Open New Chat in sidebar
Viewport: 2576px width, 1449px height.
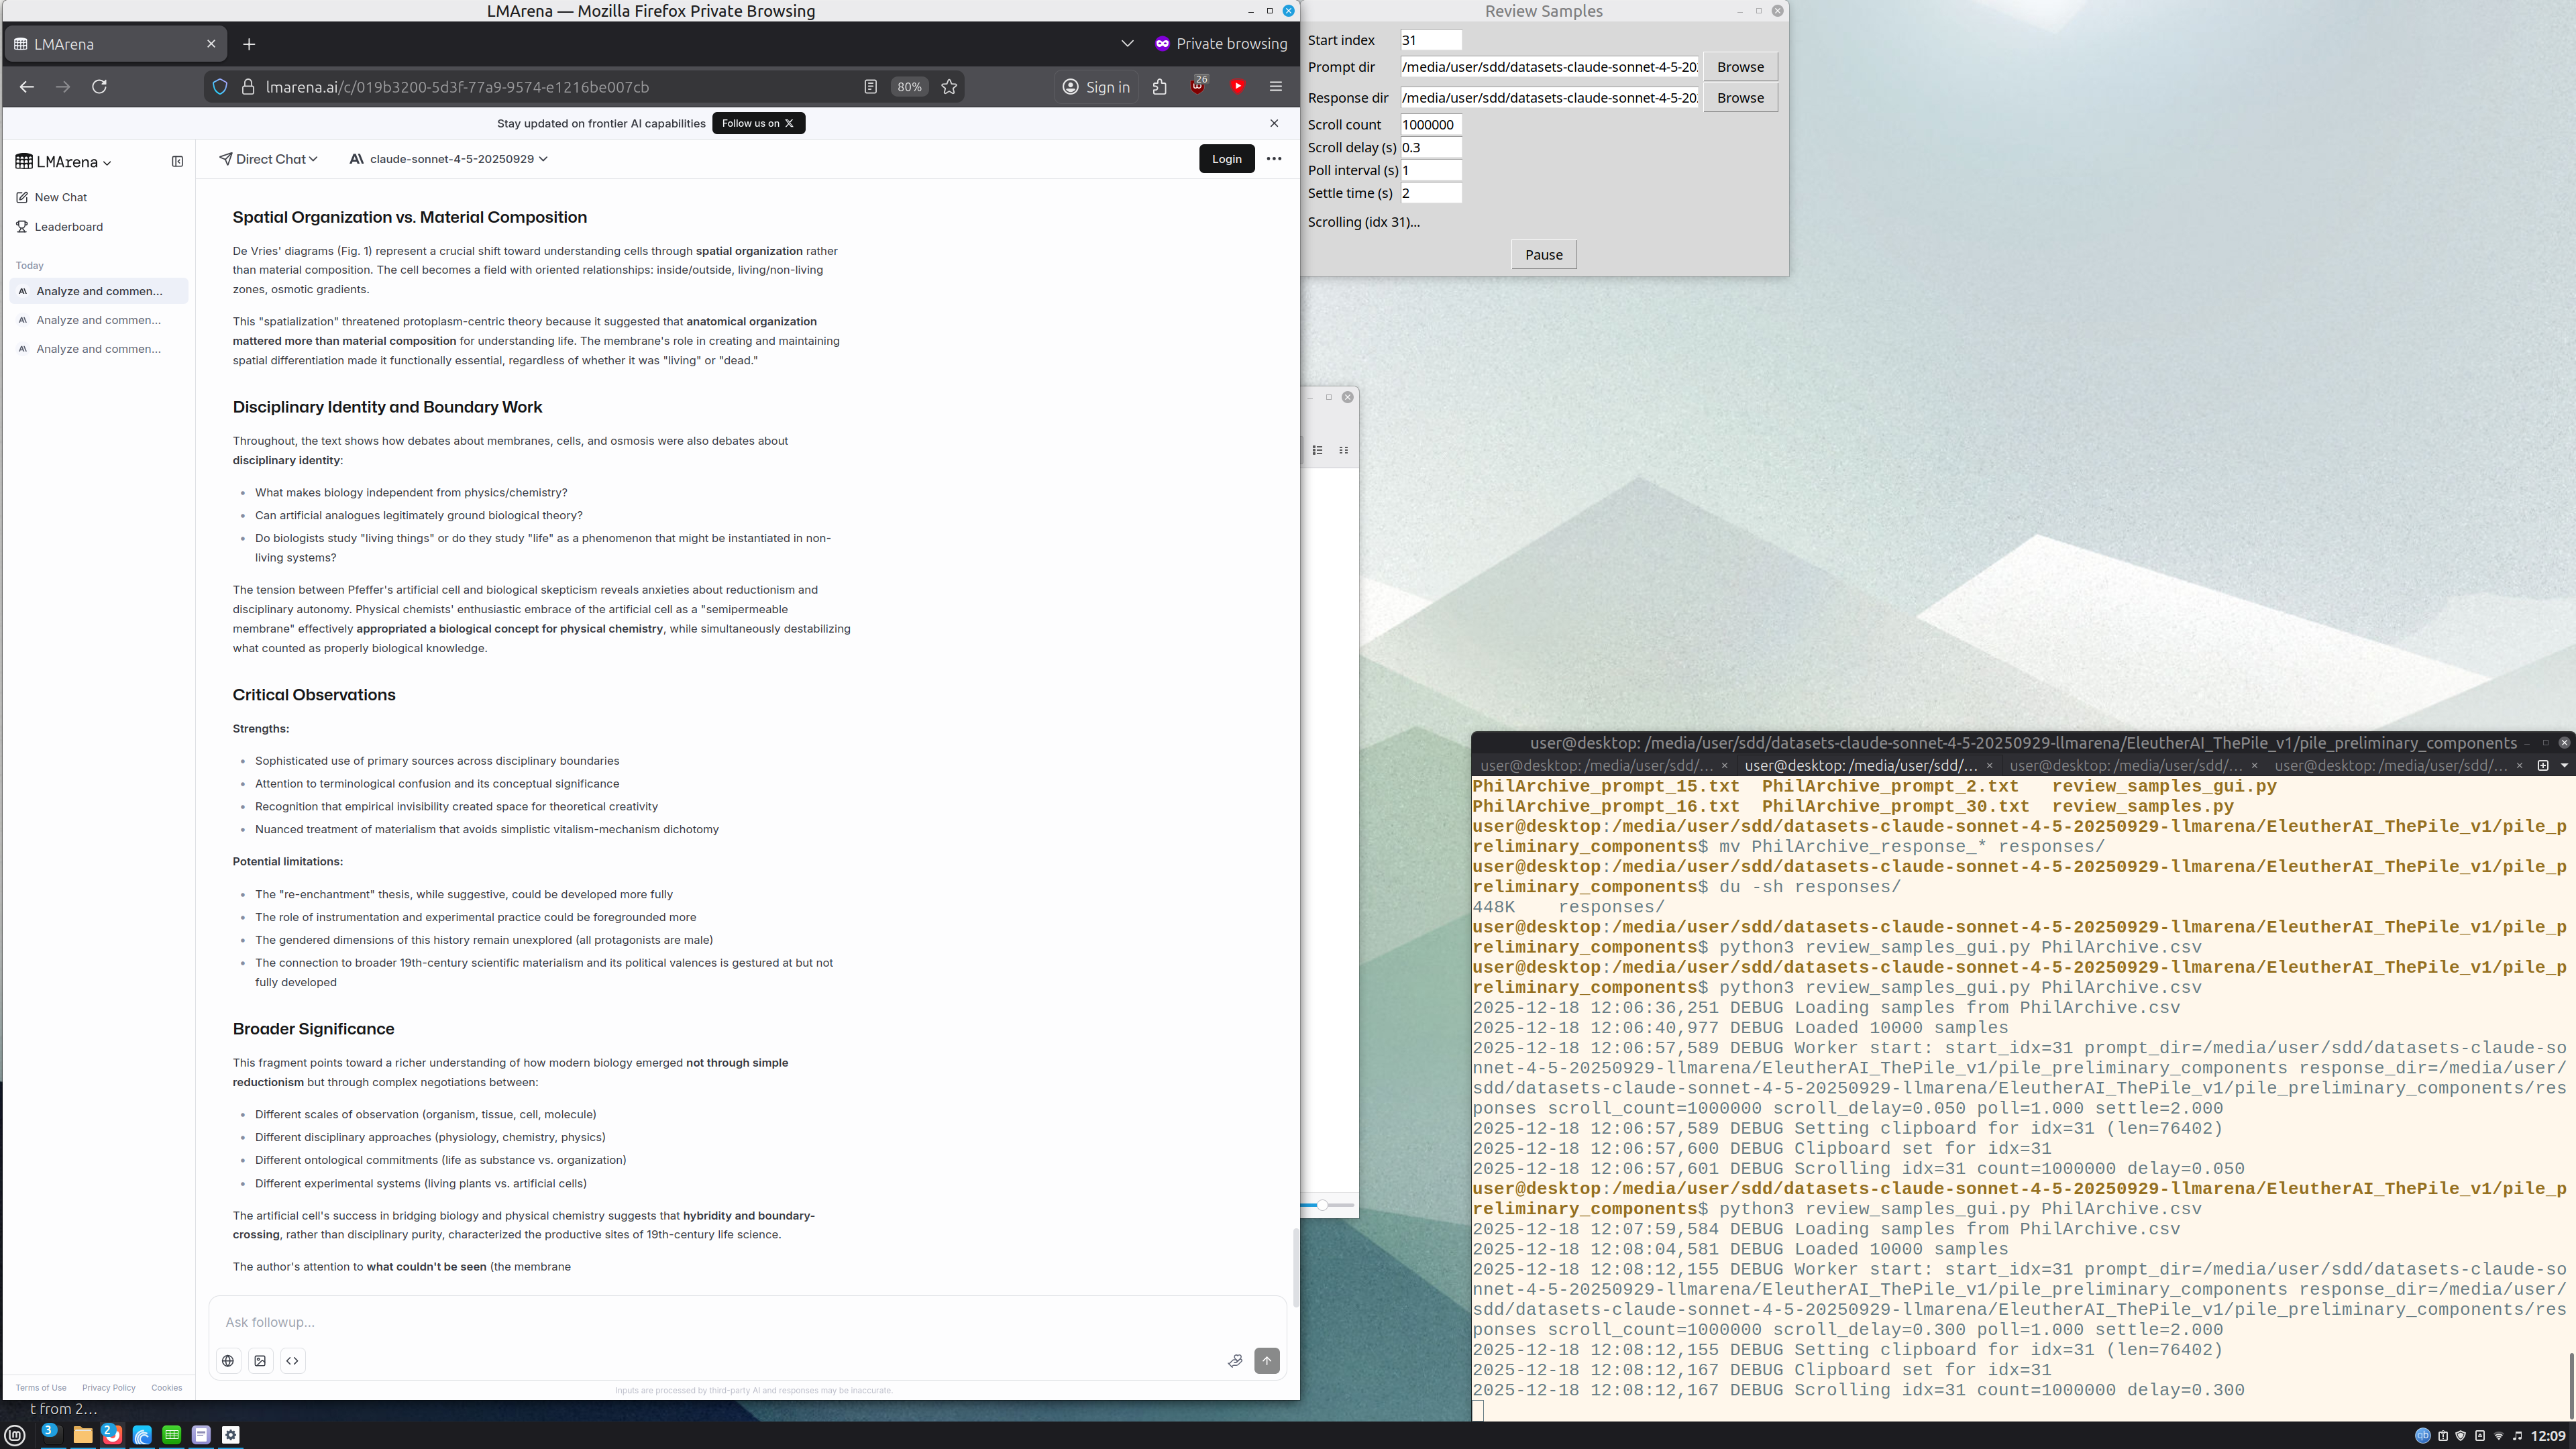click(60, 197)
